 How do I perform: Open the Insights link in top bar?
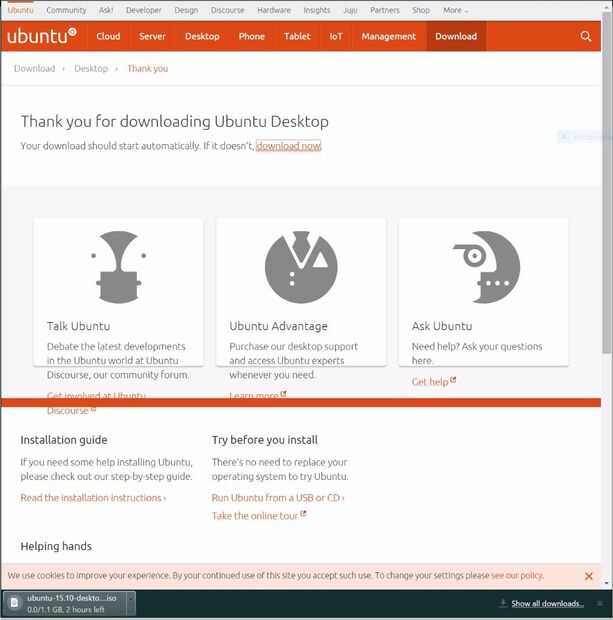click(317, 10)
